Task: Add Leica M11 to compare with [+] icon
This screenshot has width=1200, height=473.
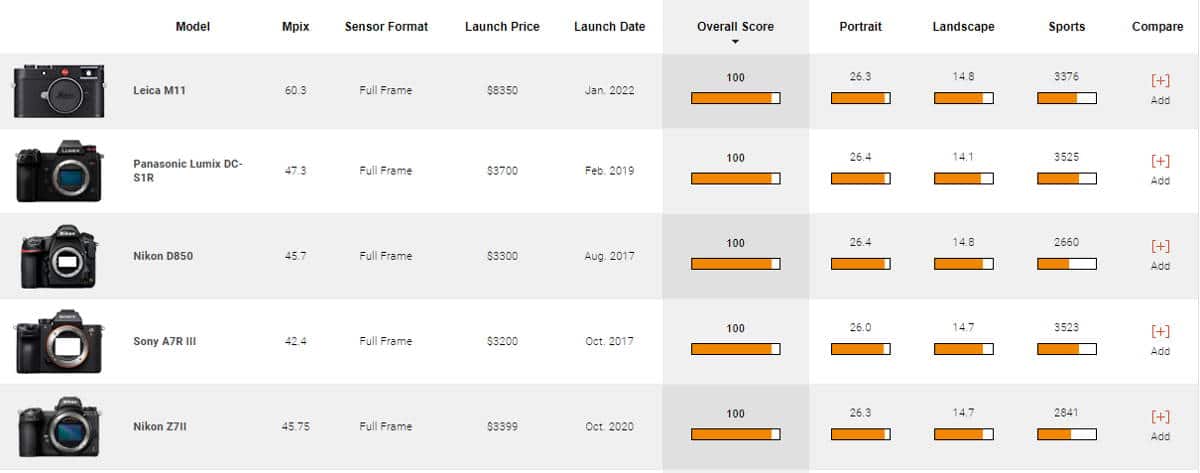Action: tap(1160, 89)
